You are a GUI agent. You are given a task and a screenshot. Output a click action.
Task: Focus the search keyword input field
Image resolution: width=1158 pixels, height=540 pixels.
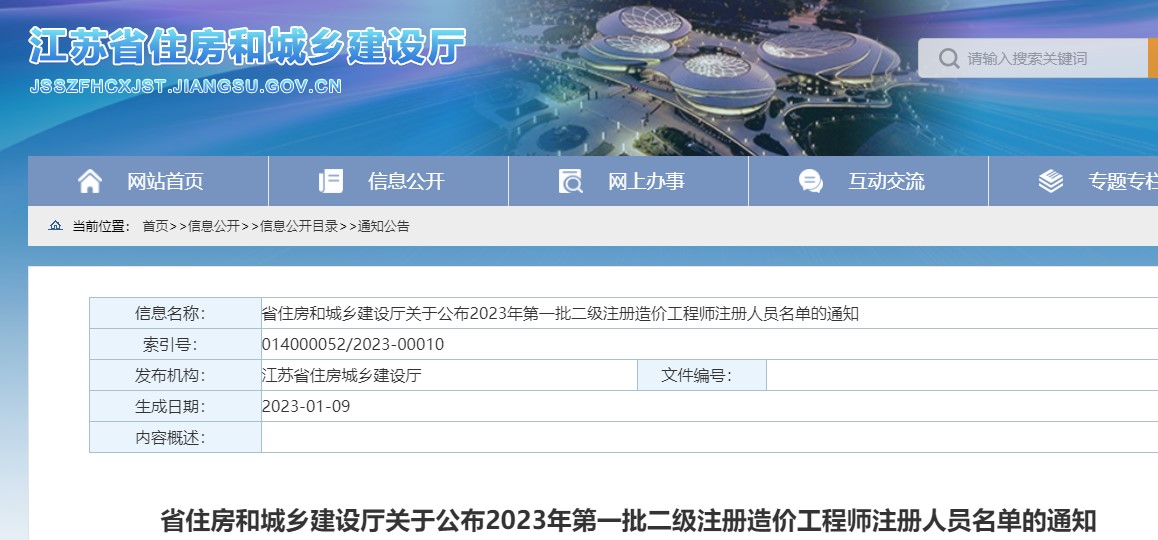tap(1050, 59)
